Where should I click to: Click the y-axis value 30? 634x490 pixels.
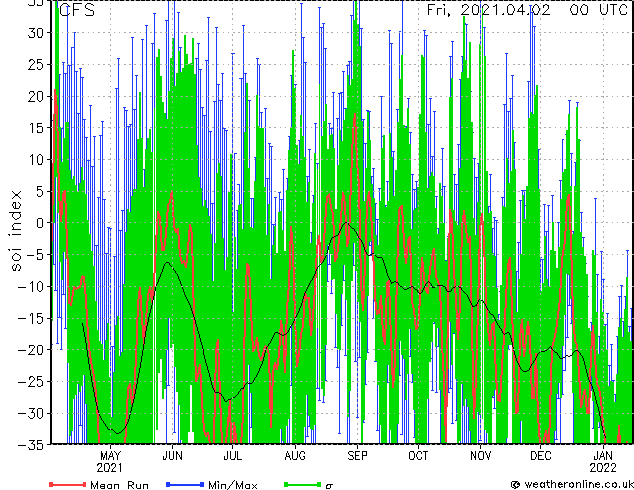pos(36,33)
